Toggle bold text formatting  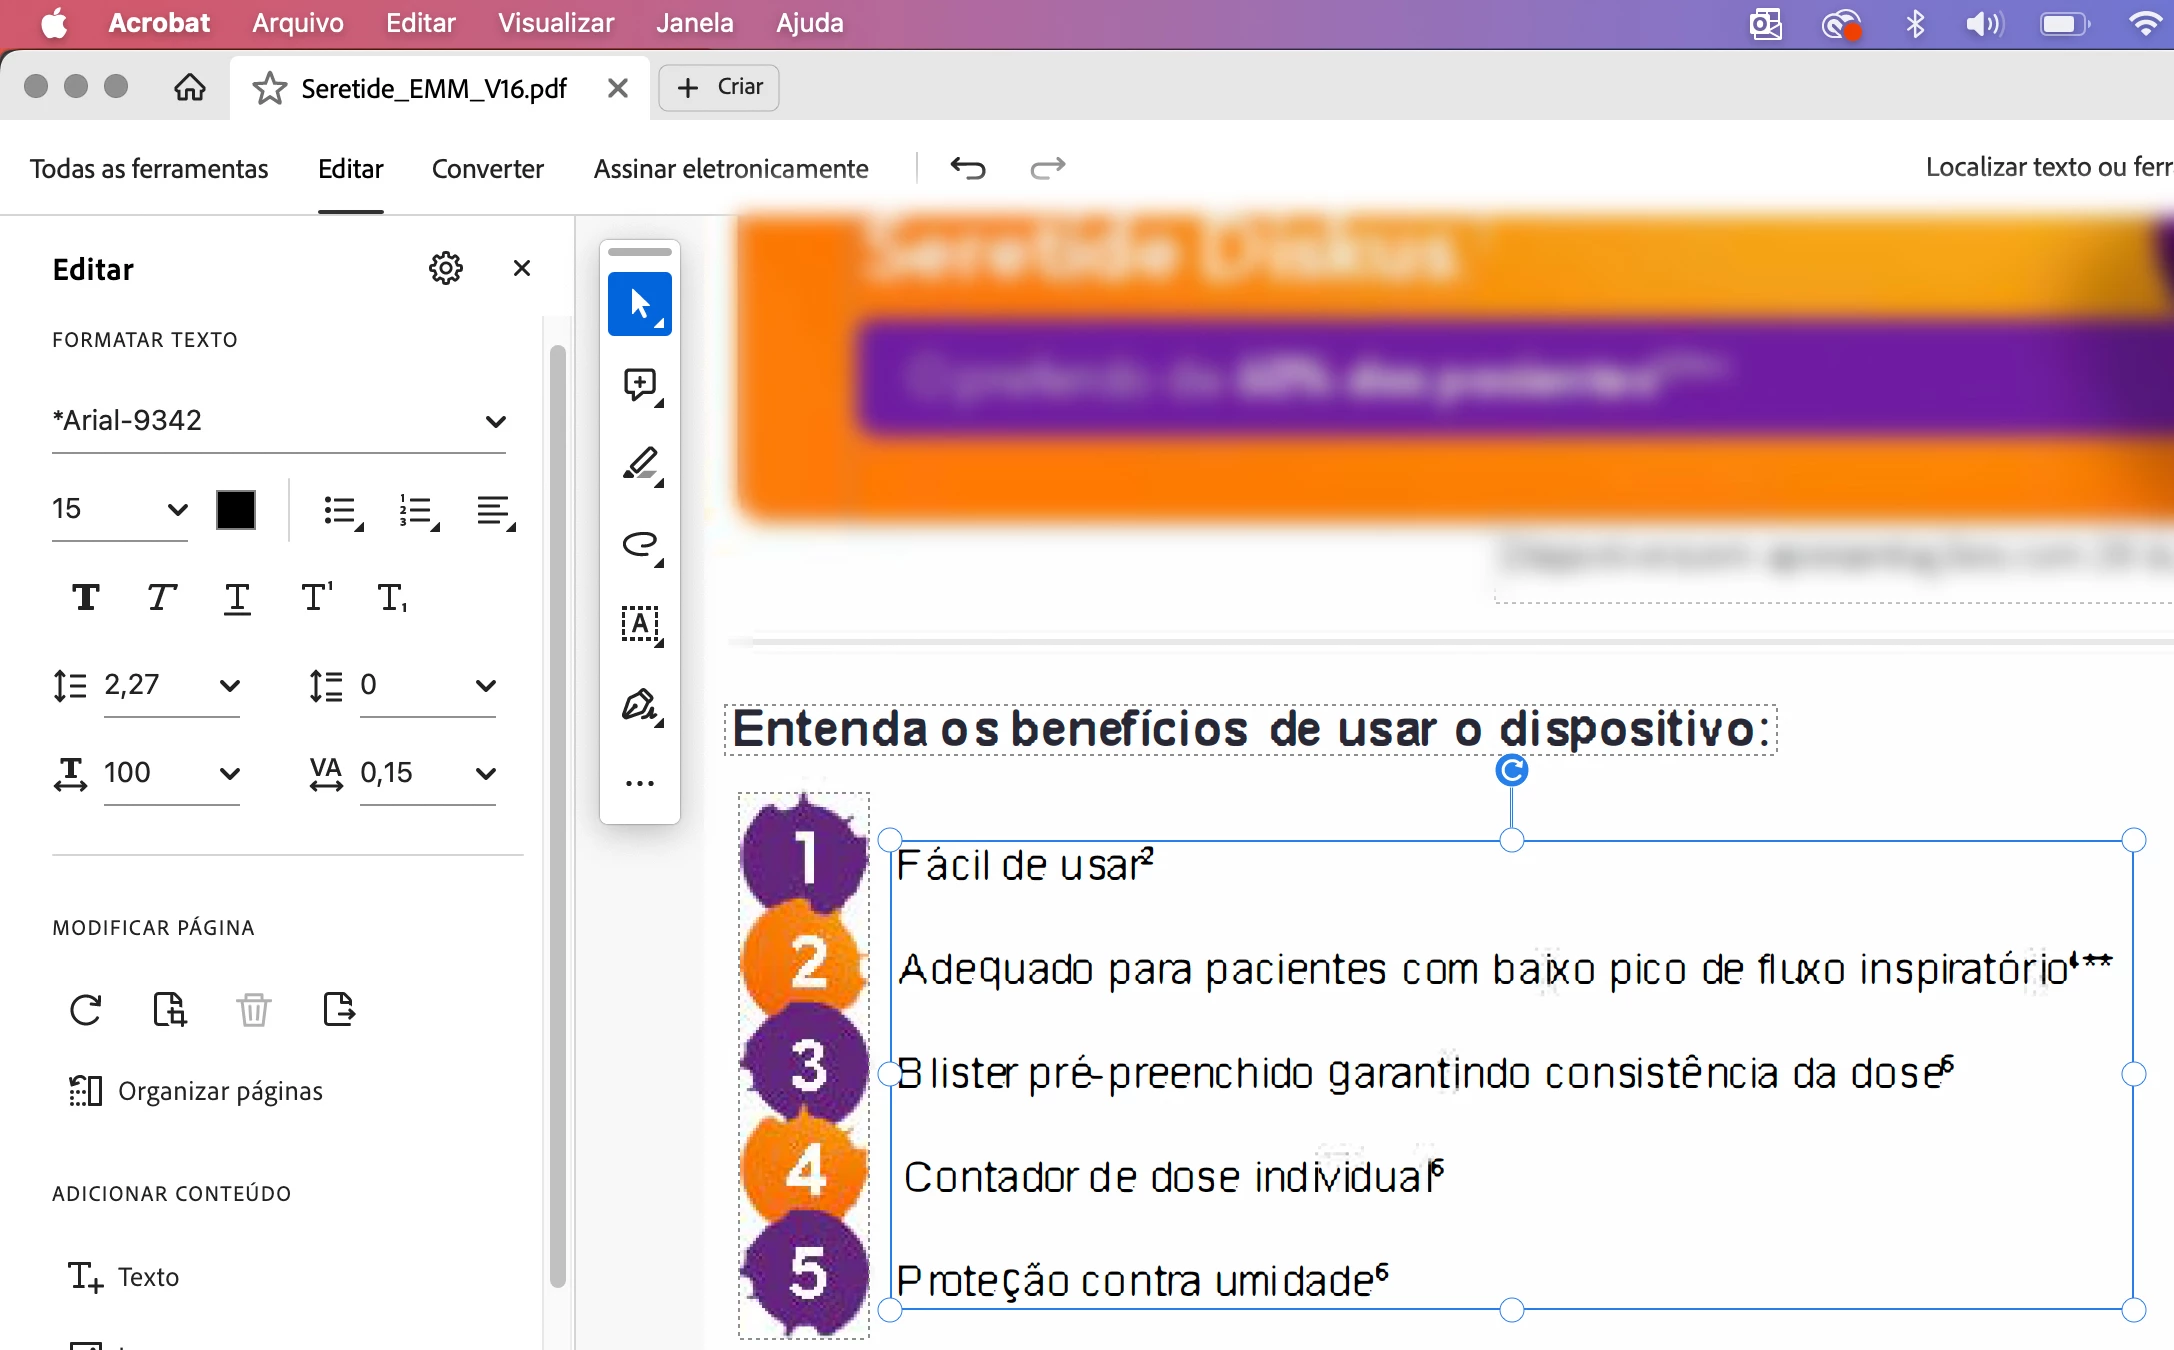pyautogui.click(x=86, y=598)
